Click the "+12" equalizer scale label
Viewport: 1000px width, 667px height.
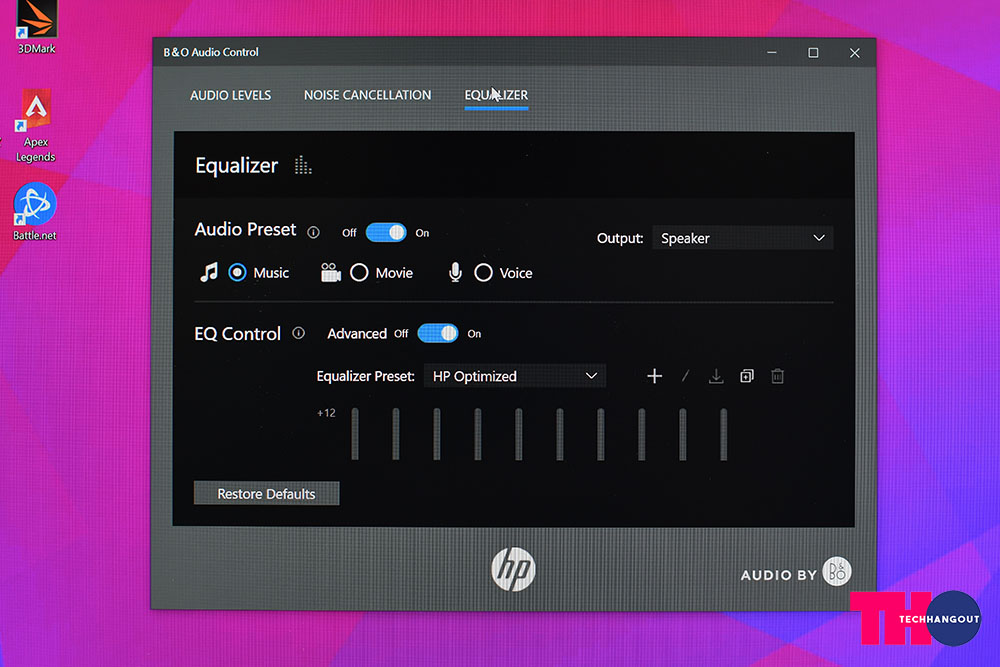326,413
